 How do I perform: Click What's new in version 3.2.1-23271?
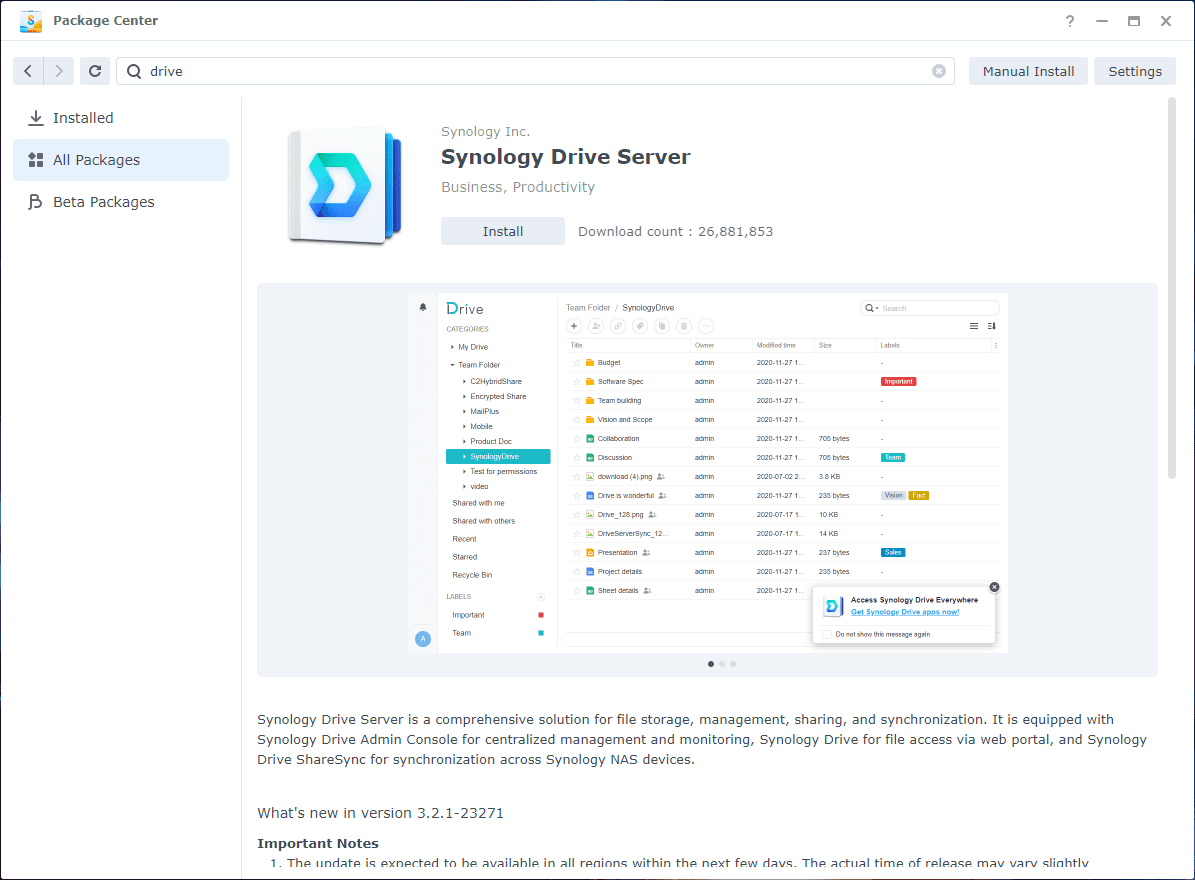click(x=380, y=813)
